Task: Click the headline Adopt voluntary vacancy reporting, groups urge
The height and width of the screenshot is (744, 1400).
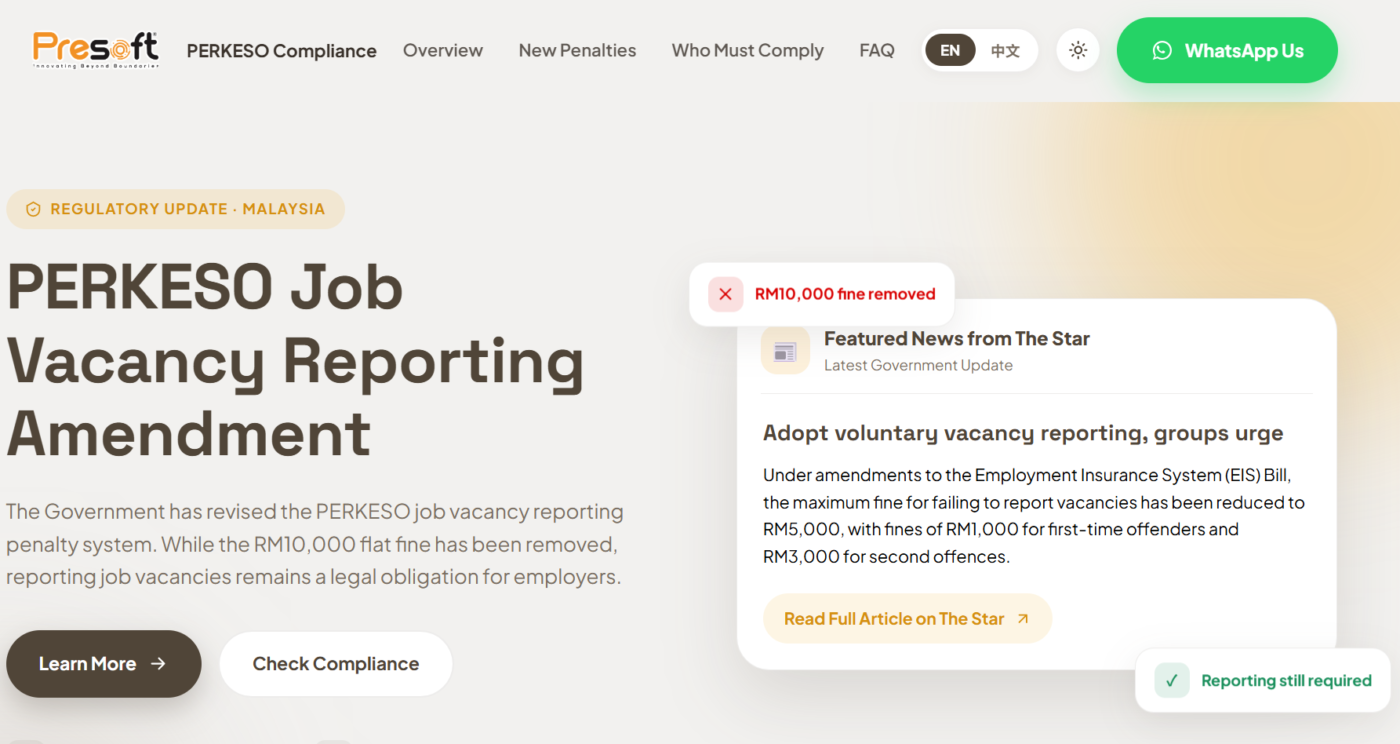Action: coord(1023,433)
